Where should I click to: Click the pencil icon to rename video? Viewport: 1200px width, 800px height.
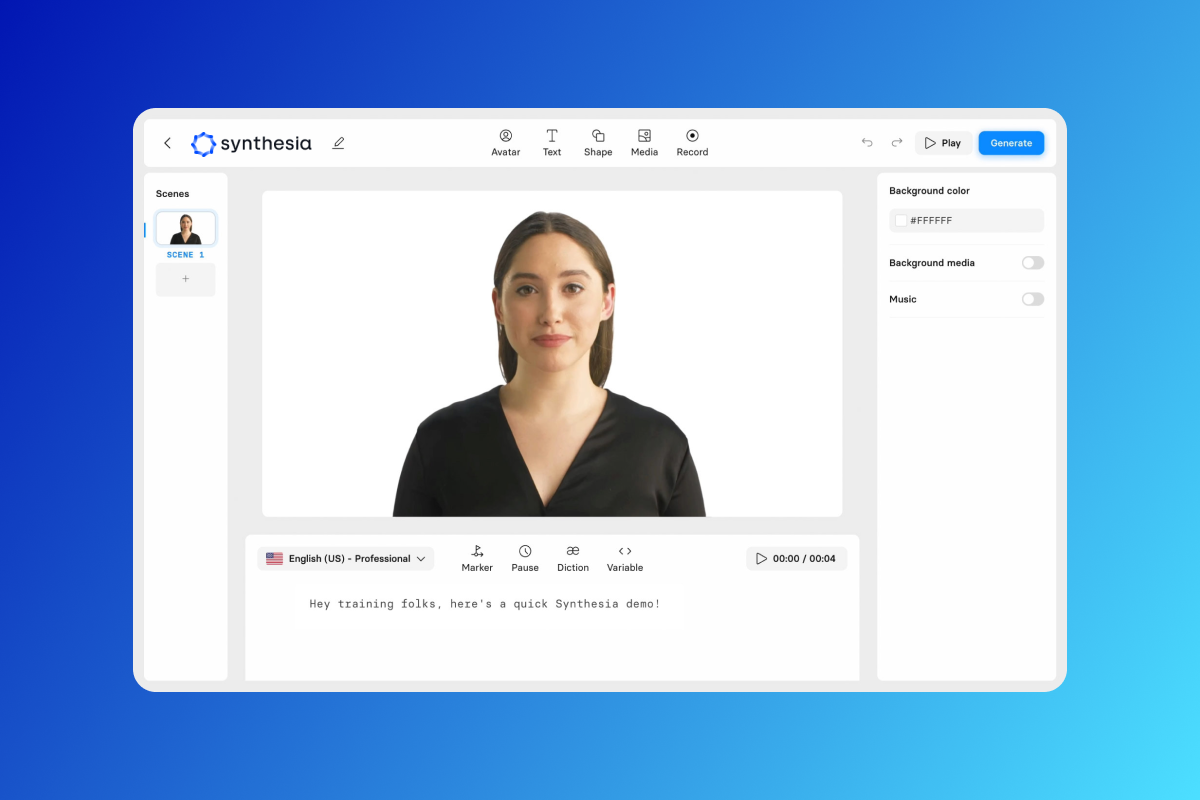[338, 143]
